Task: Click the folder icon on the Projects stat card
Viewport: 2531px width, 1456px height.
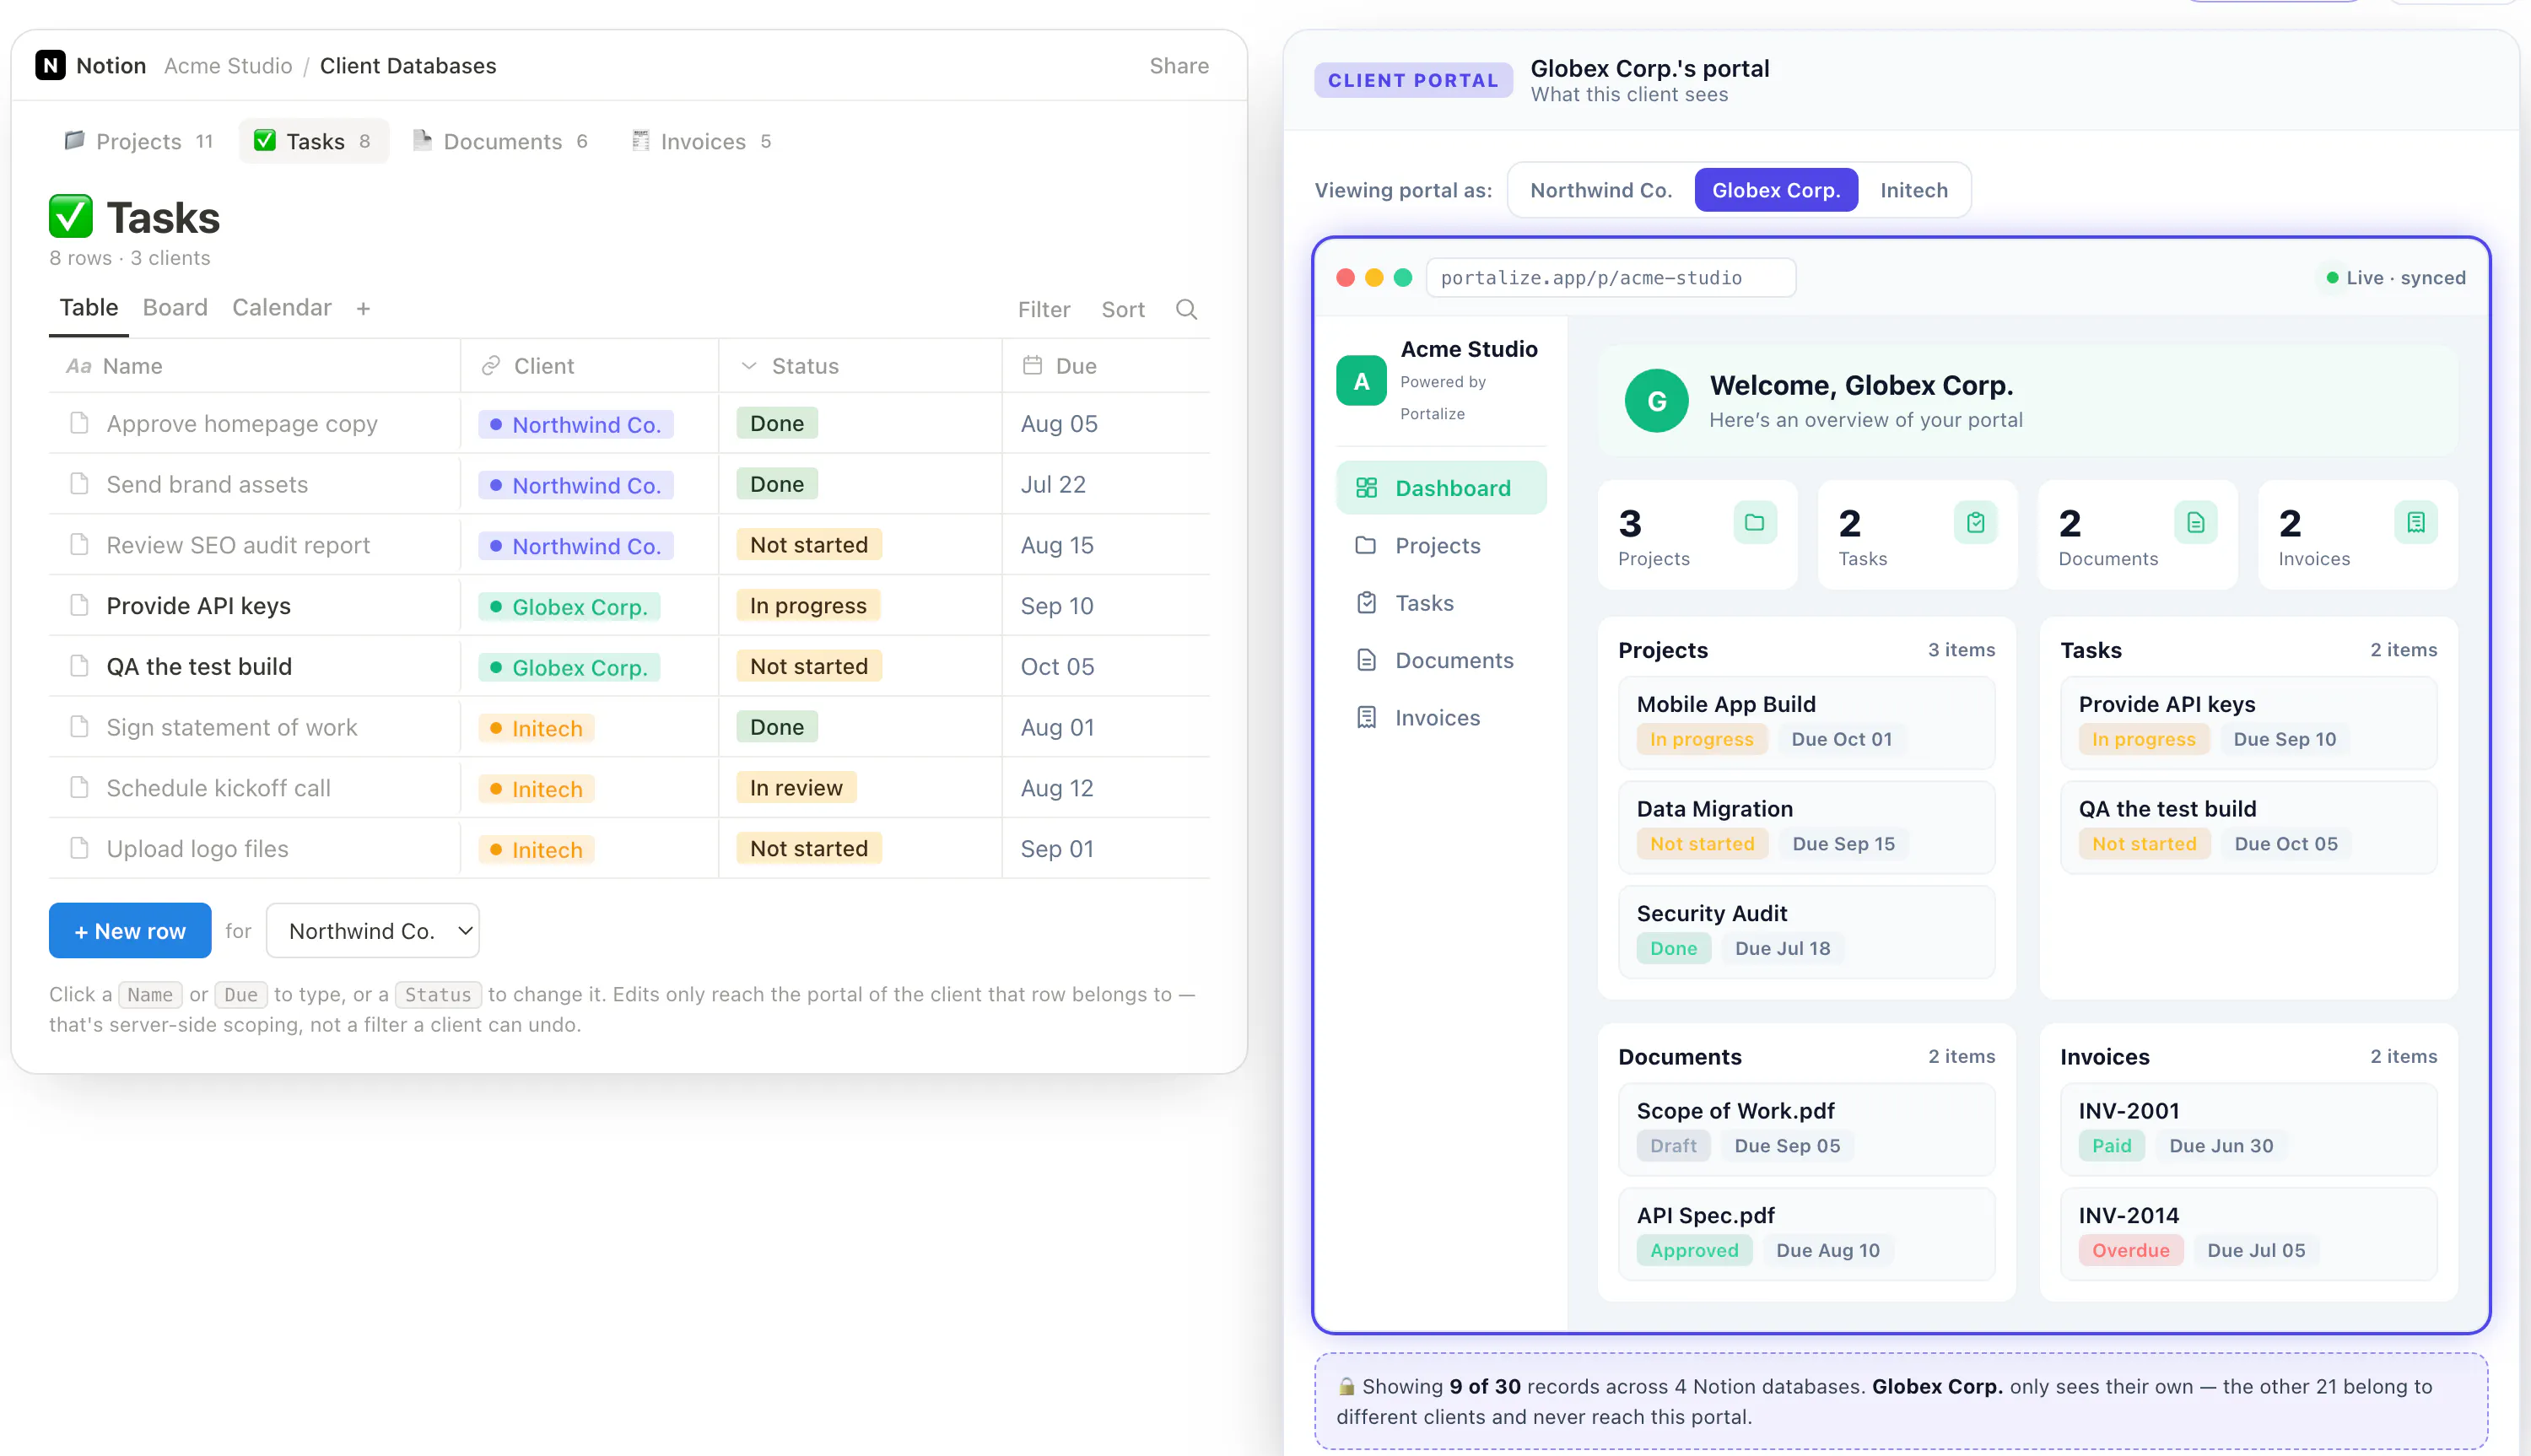Action: [1754, 522]
